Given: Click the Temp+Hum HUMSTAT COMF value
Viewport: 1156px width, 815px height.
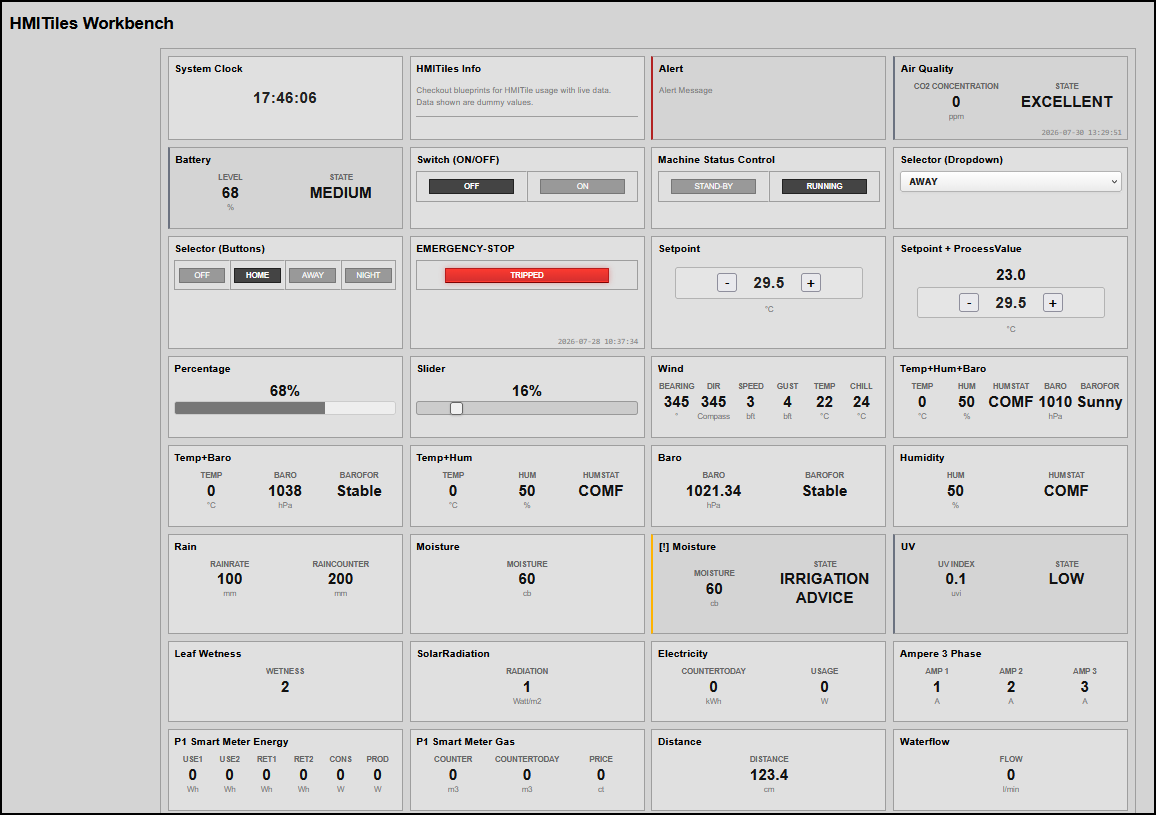Looking at the screenshot, I should [x=601, y=491].
